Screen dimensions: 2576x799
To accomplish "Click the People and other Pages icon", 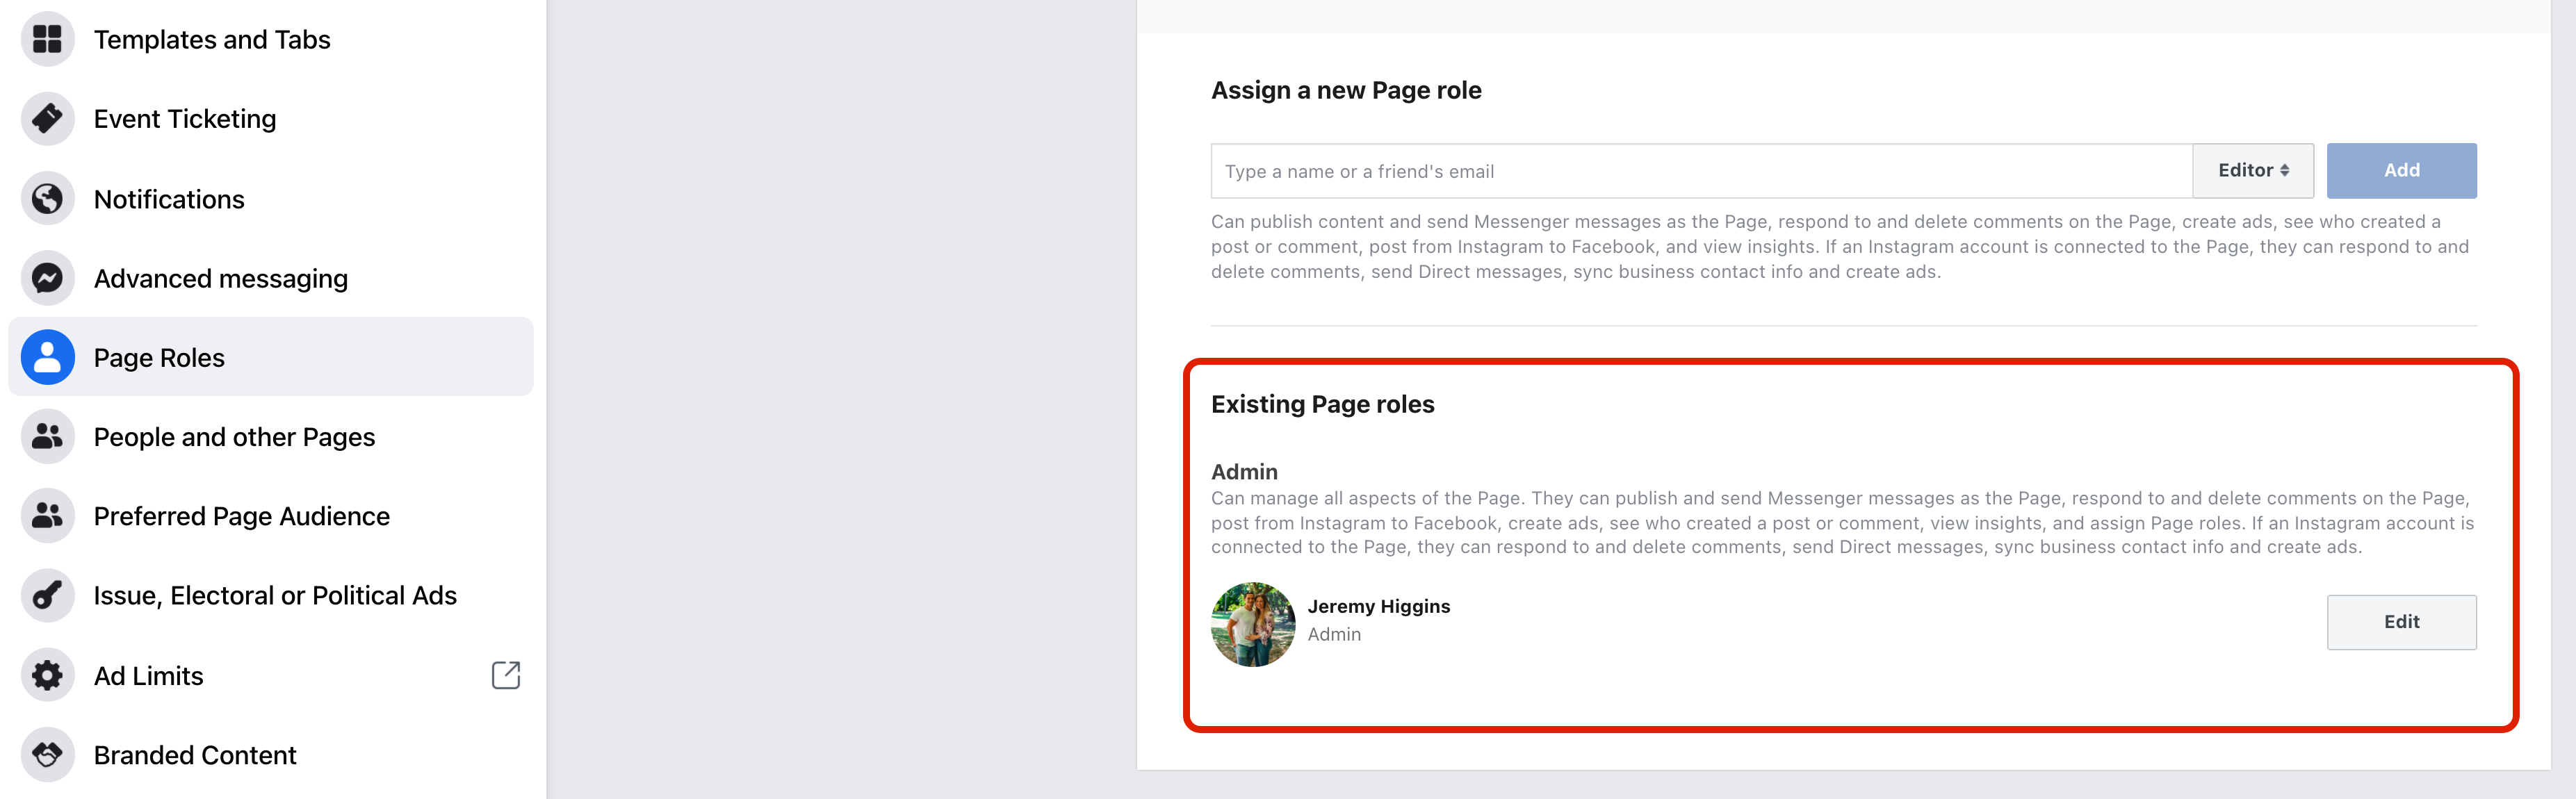I will pos(47,436).
